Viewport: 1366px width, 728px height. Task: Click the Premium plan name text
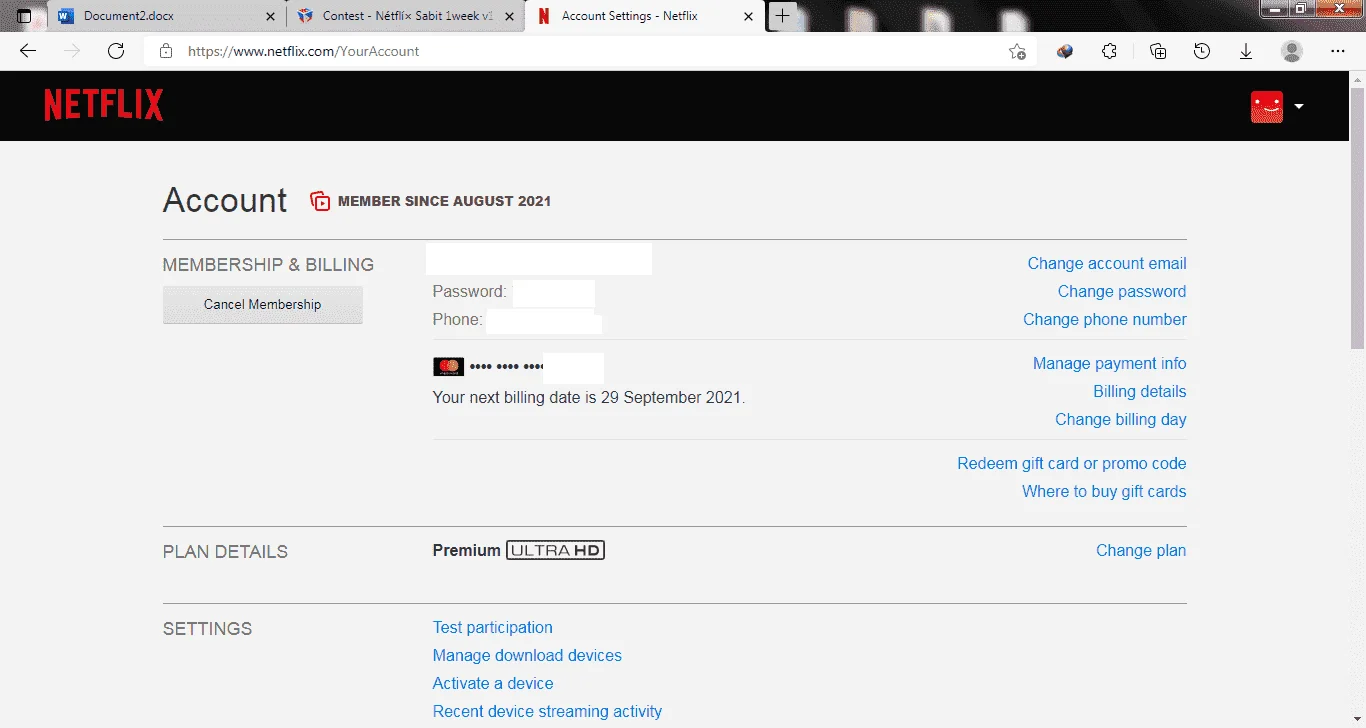pyautogui.click(x=466, y=550)
